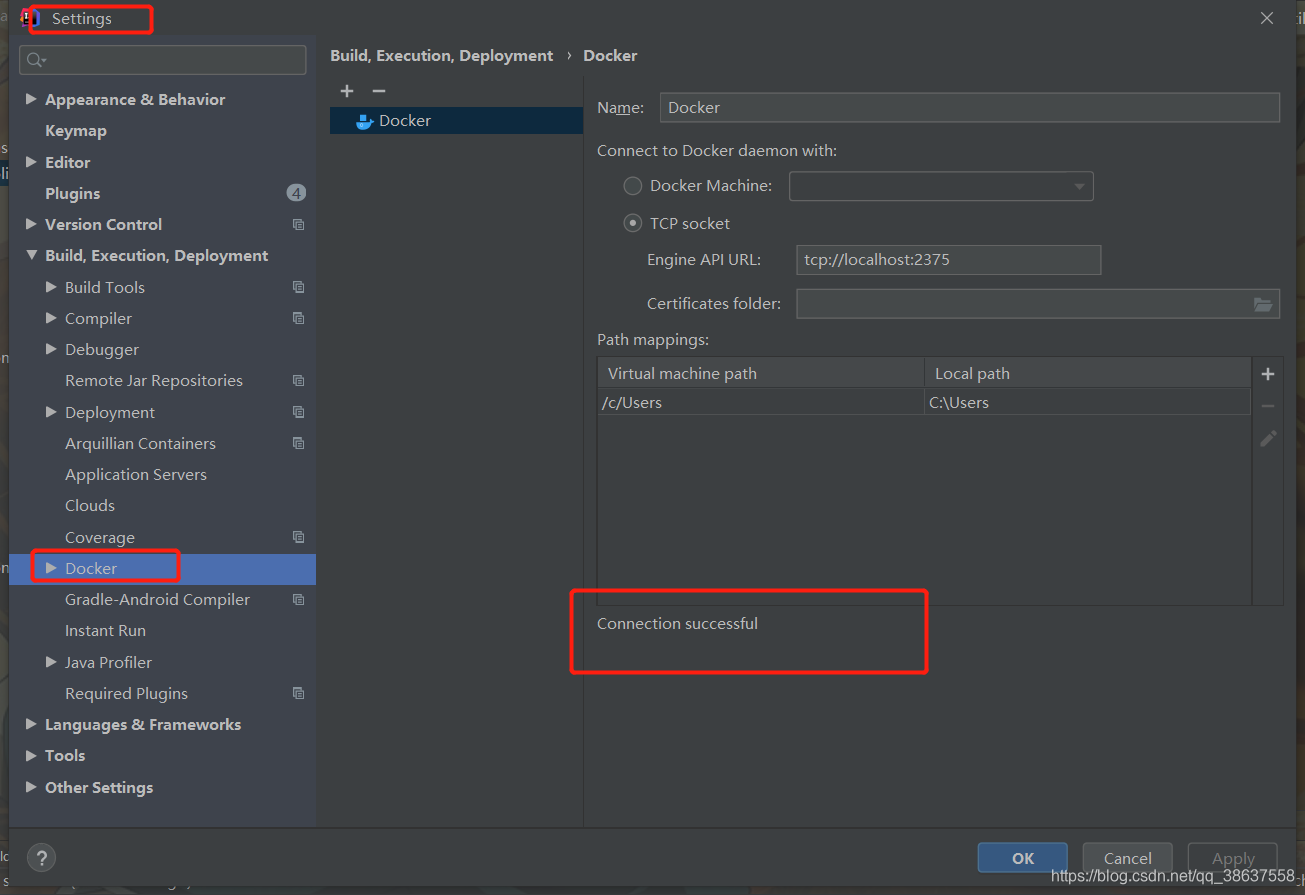This screenshot has height=895, width=1305.
Task: Click the Engine API URL field
Action: pos(949,260)
